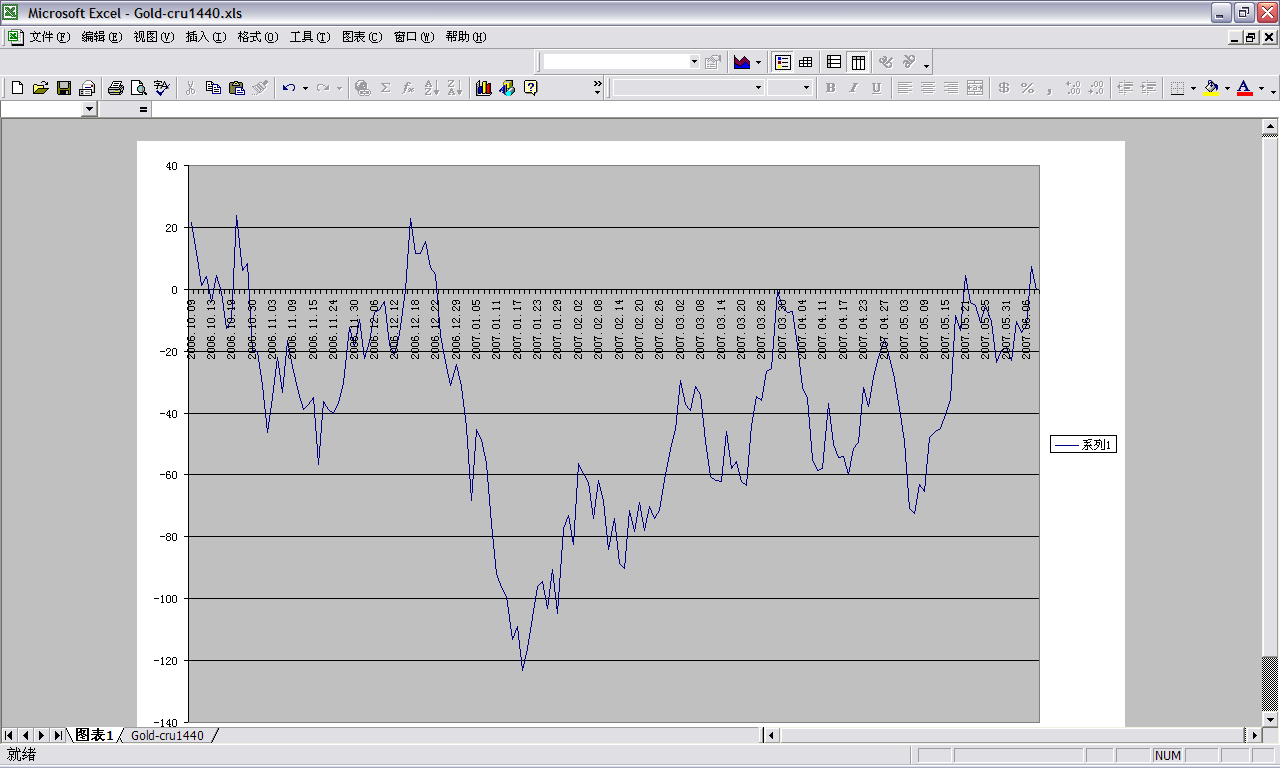Expand the Chart Type dropdown arrow

(x=758, y=62)
